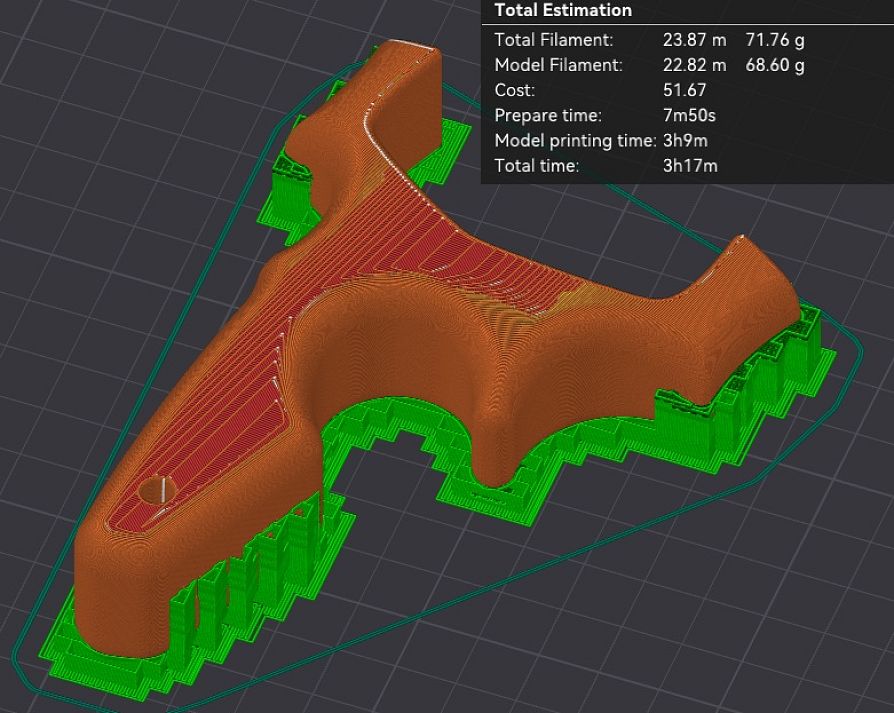Click the 68.60 g model filament weight
894x713 pixels.
pos(775,65)
